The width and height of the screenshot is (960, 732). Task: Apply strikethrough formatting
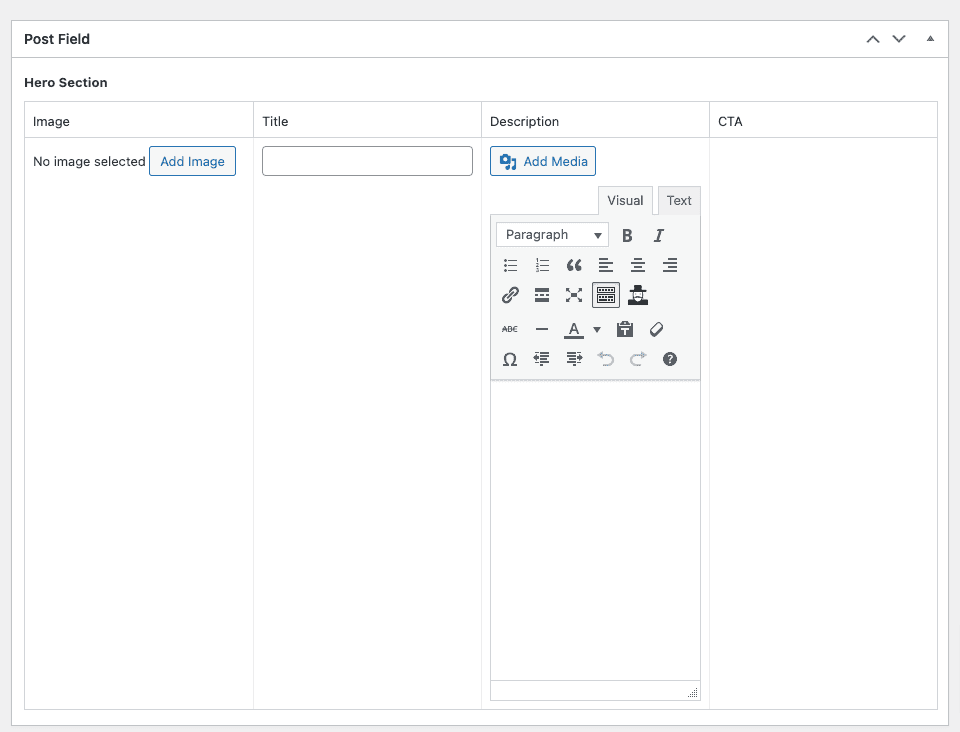tap(510, 329)
